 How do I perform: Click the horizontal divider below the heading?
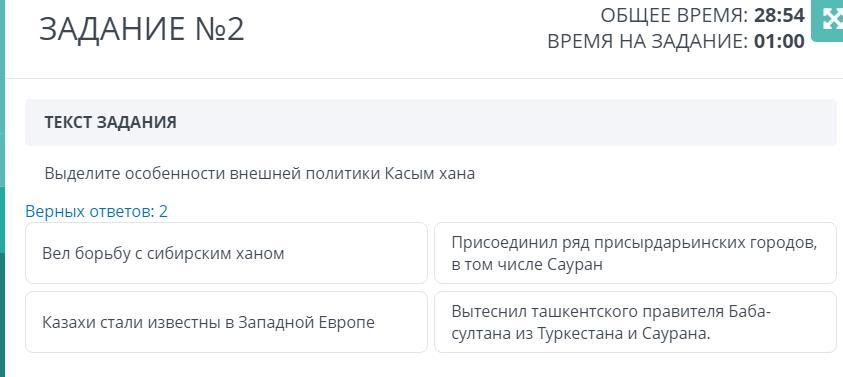[424, 79]
